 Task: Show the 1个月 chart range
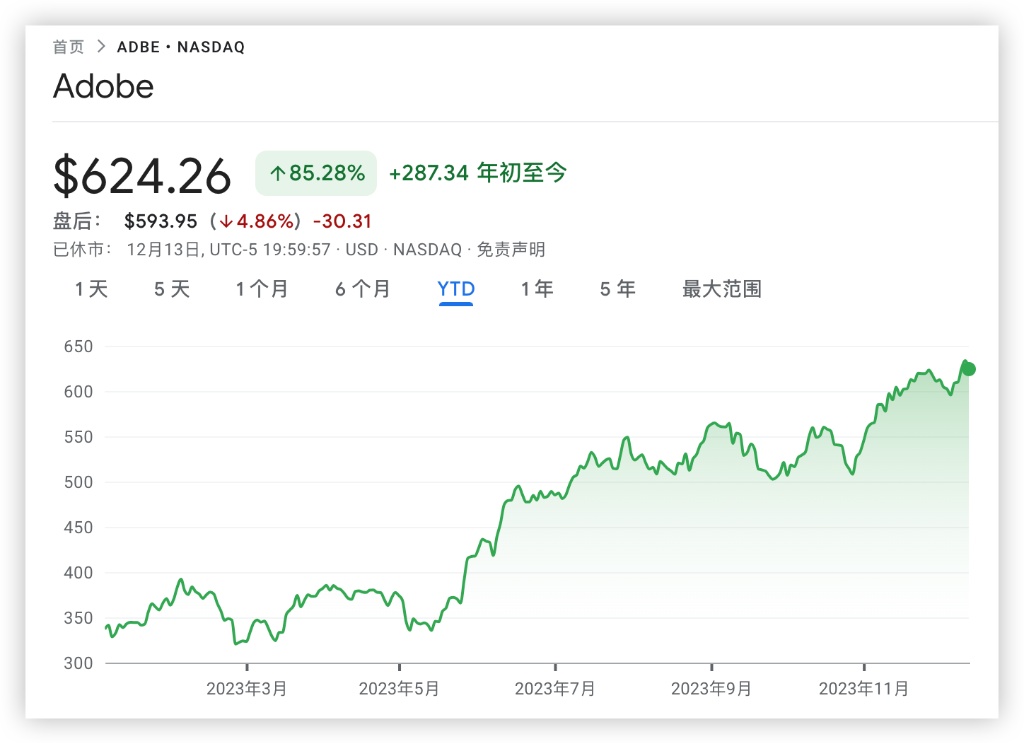click(262, 289)
